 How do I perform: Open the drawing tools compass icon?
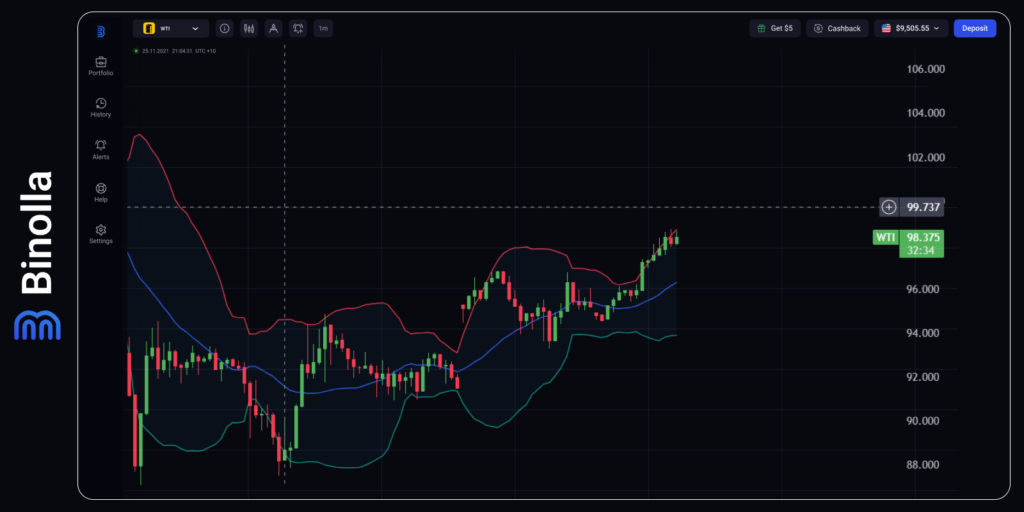[x=274, y=29]
